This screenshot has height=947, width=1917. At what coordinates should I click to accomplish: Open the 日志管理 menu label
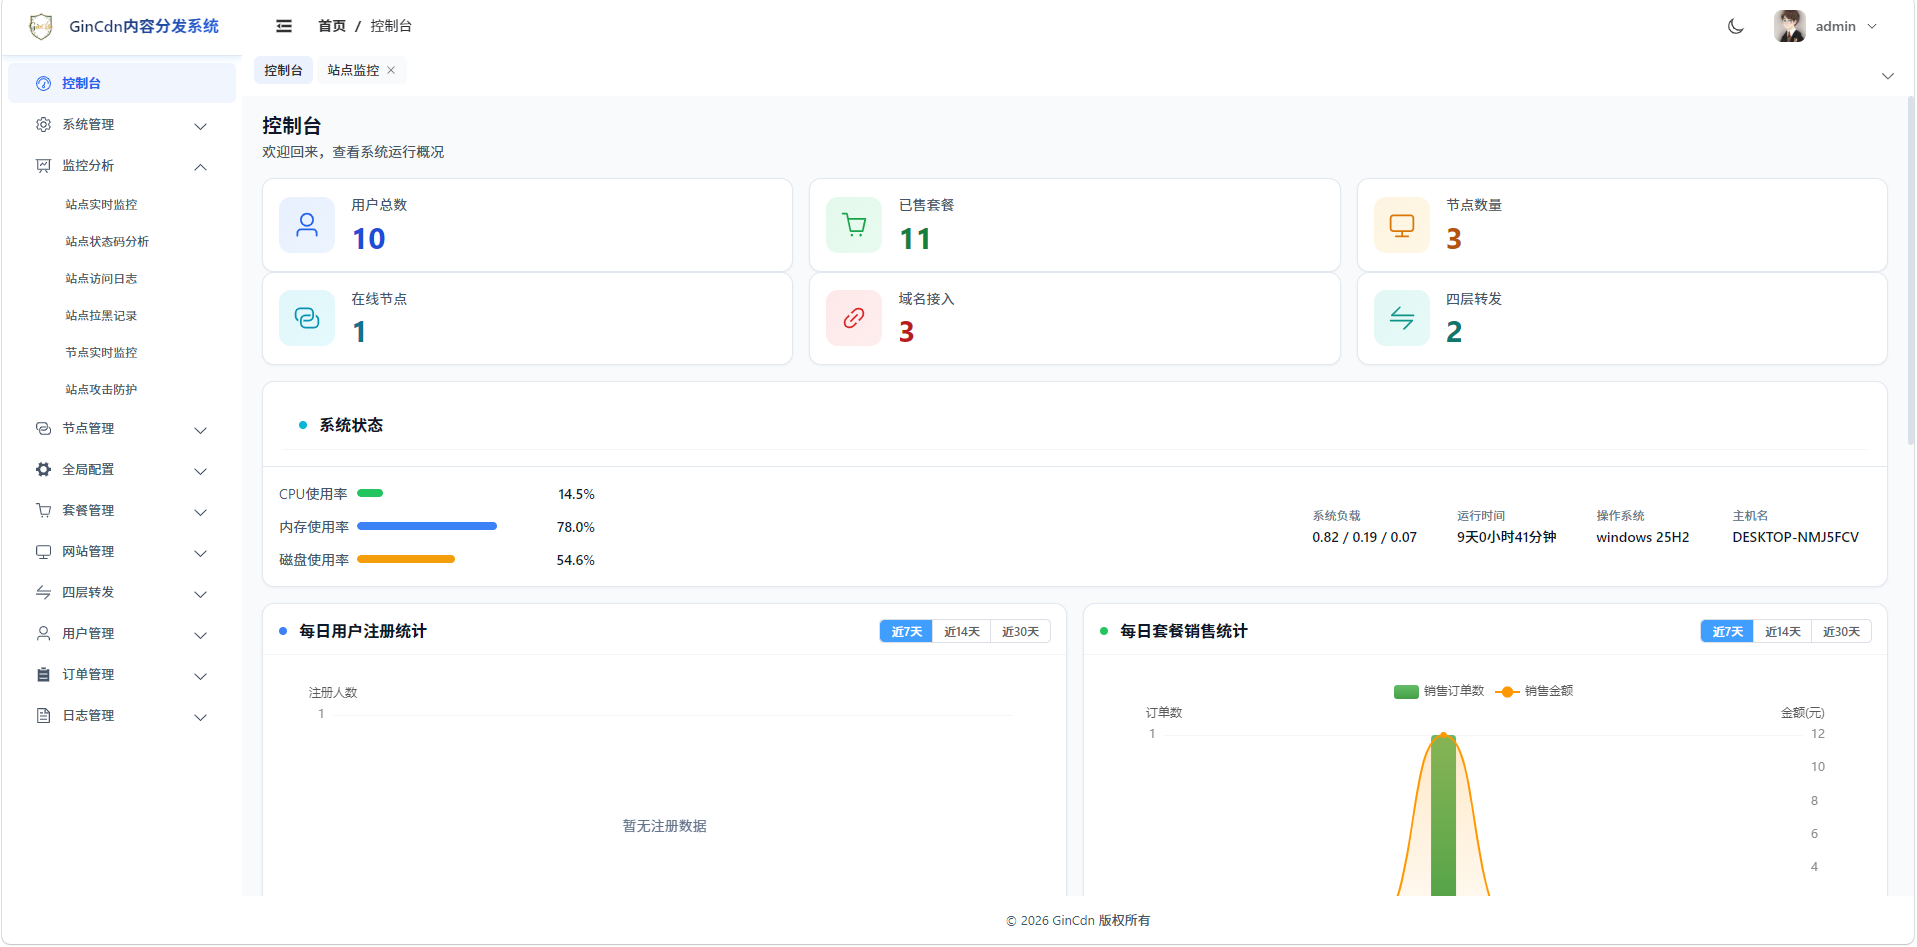(x=88, y=716)
